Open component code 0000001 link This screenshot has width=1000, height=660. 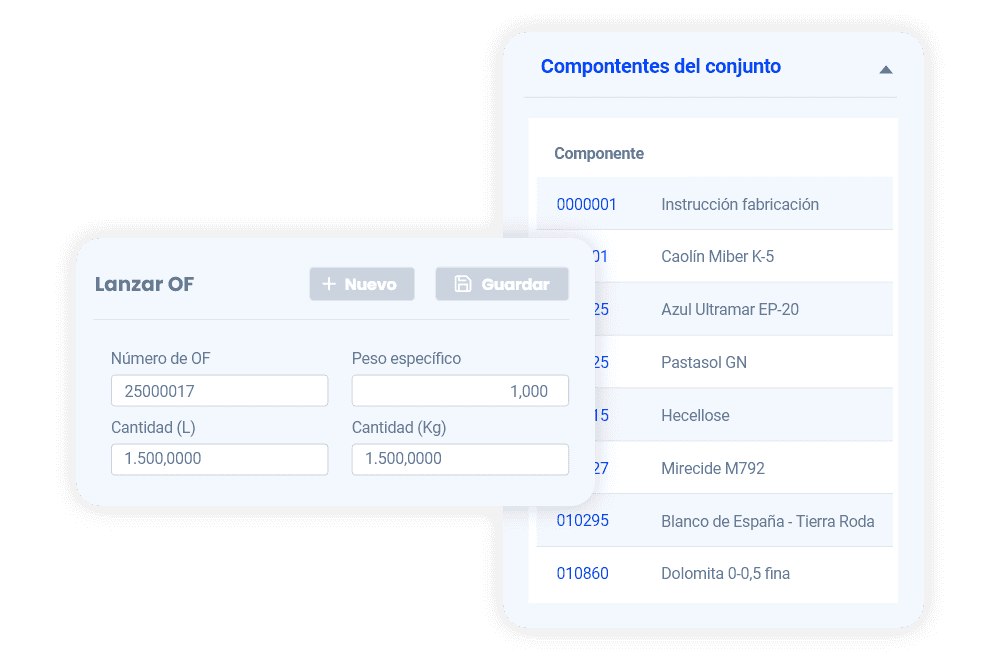point(587,204)
